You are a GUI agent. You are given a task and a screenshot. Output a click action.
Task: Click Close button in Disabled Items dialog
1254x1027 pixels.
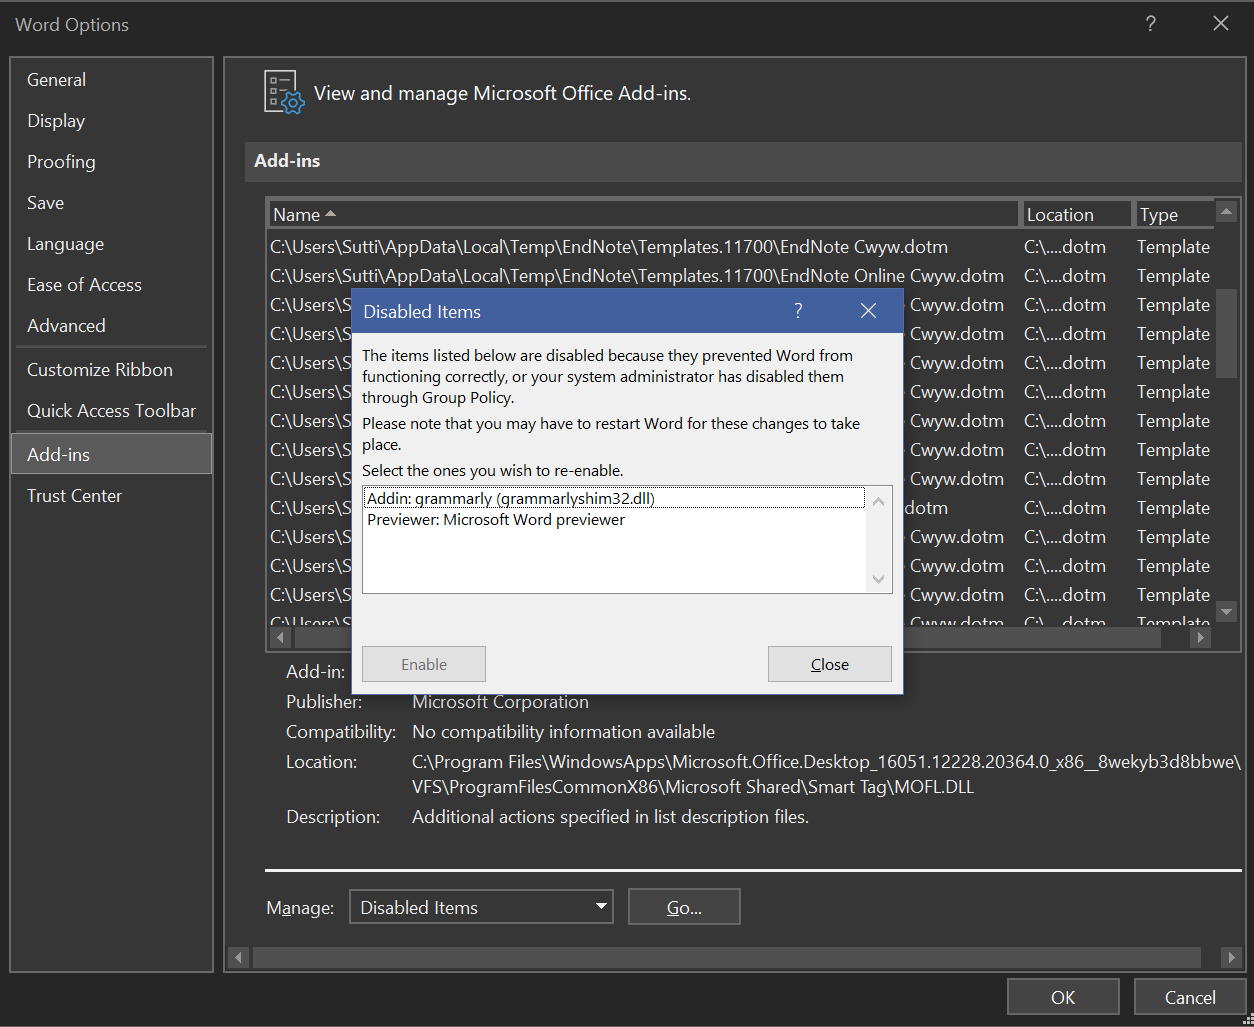click(830, 664)
